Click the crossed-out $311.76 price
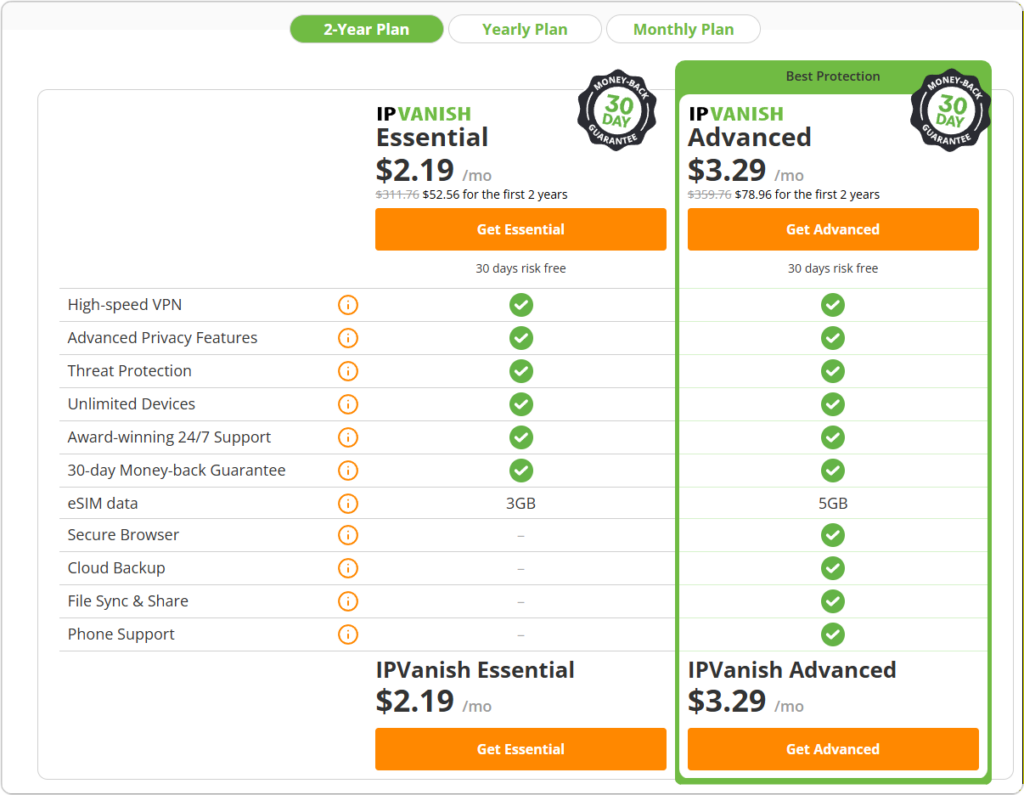1024x795 pixels. click(396, 194)
